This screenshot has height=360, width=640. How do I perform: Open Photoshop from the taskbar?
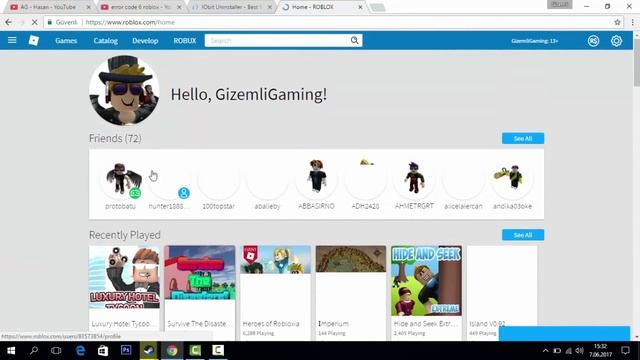coord(126,350)
